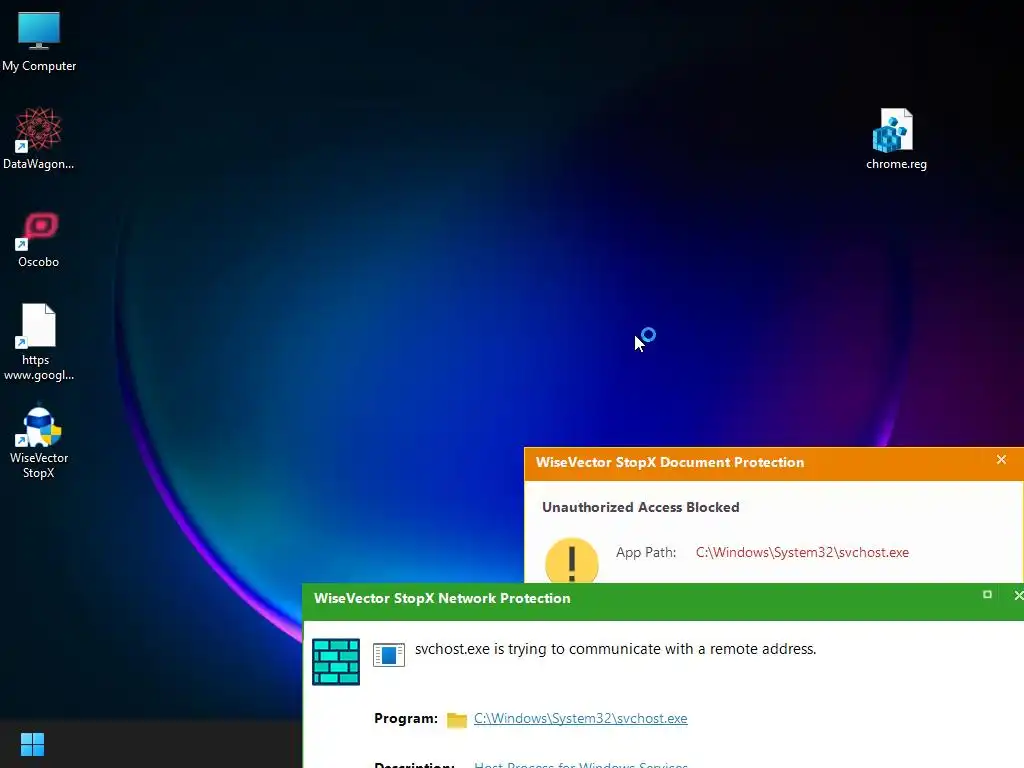Image resolution: width=1024 pixels, height=768 pixels.
Task: Click the red svchost.exe App Path text
Action: click(x=802, y=552)
